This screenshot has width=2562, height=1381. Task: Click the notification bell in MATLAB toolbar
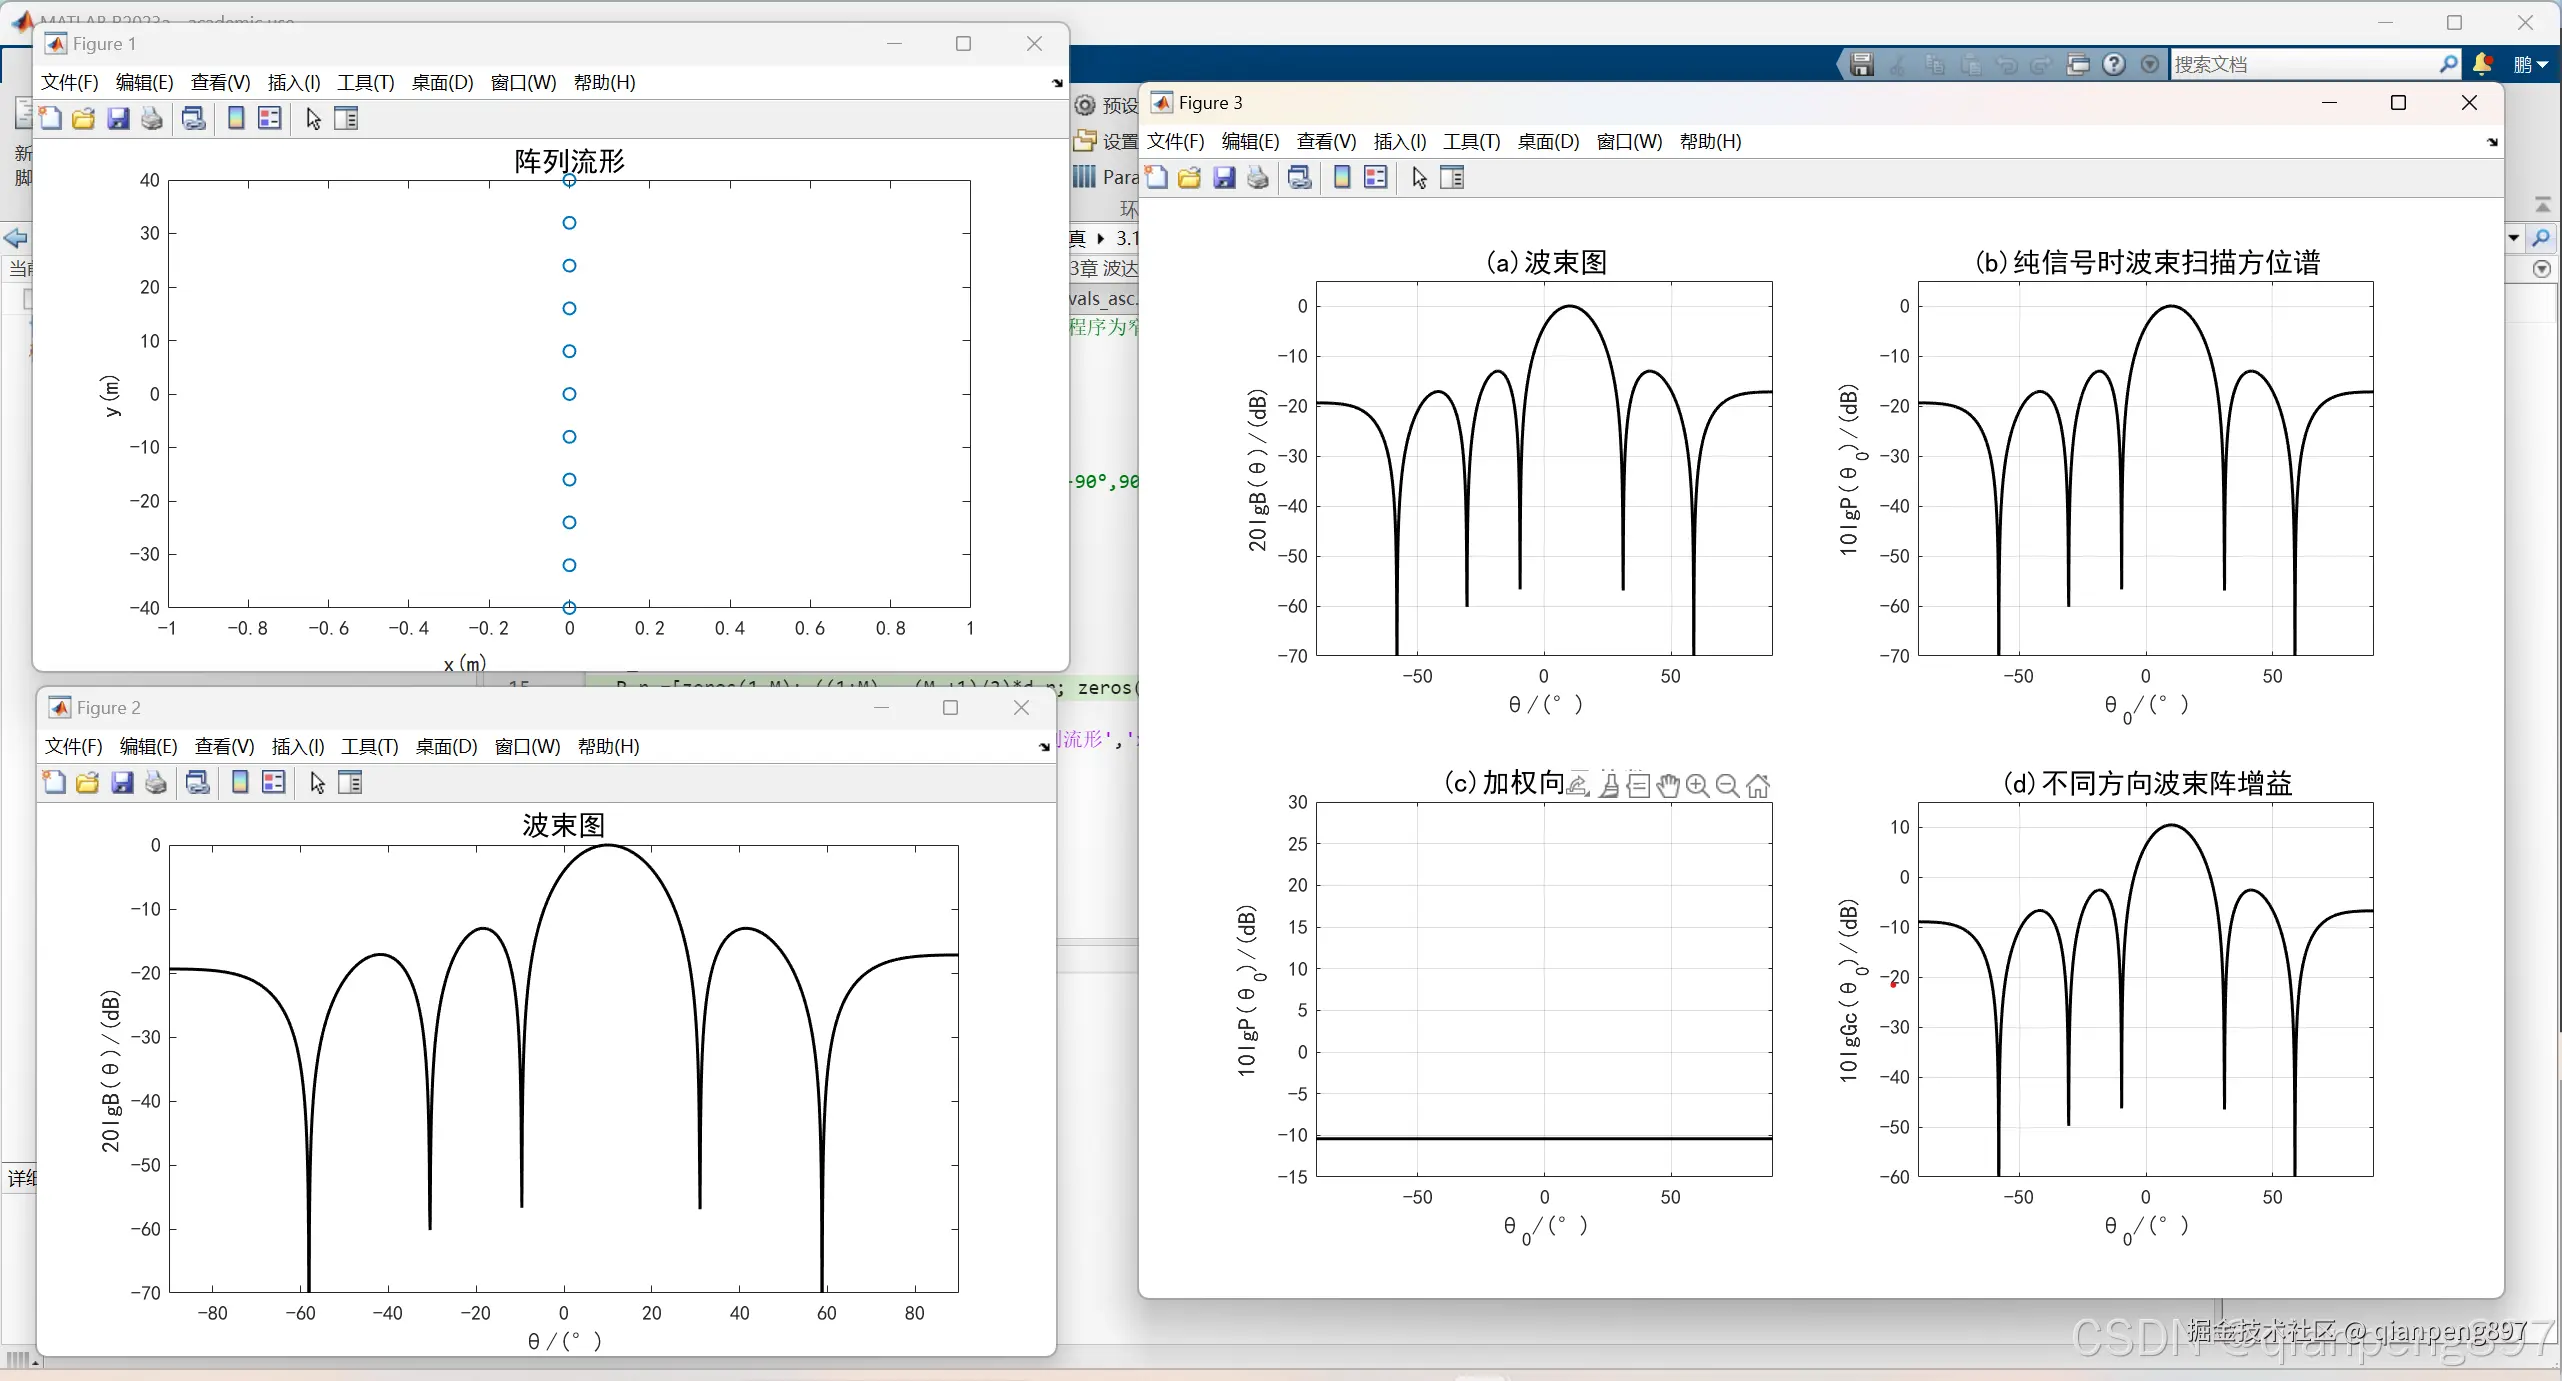coord(2482,64)
